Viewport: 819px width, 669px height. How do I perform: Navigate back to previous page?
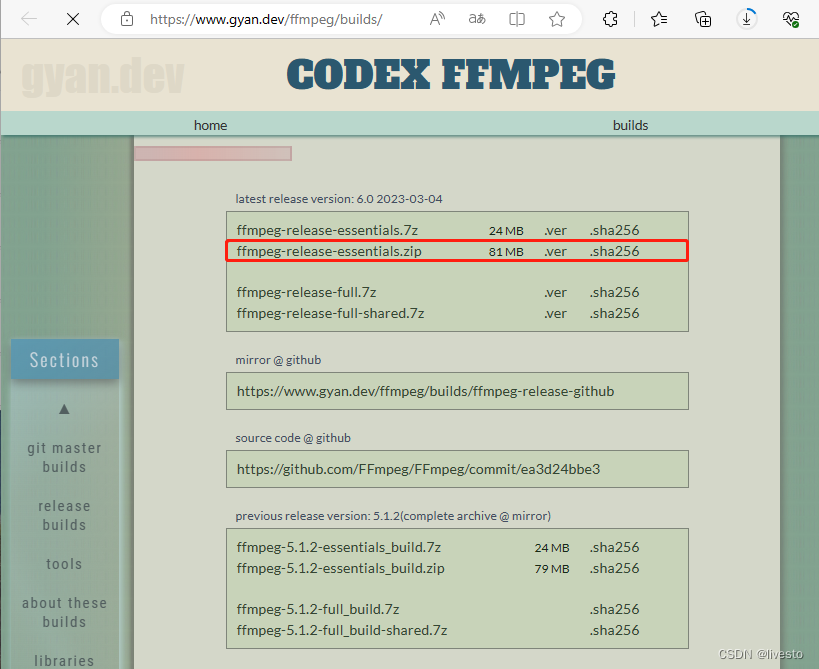30,19
